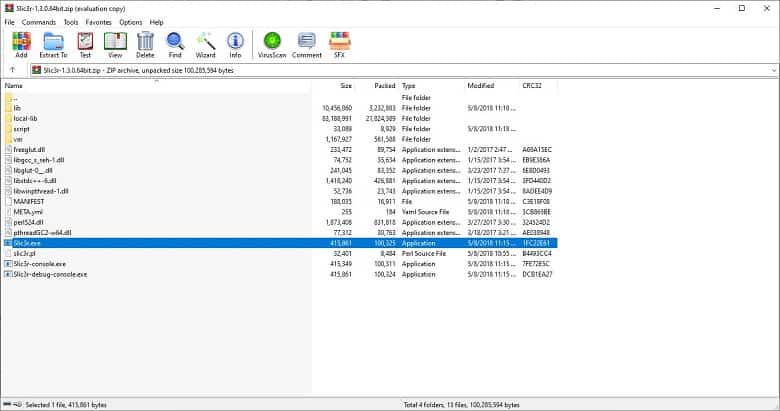This screenshot has width=780, height=411.
Task: Open the Favorites menu
Action: click(98, 22)
